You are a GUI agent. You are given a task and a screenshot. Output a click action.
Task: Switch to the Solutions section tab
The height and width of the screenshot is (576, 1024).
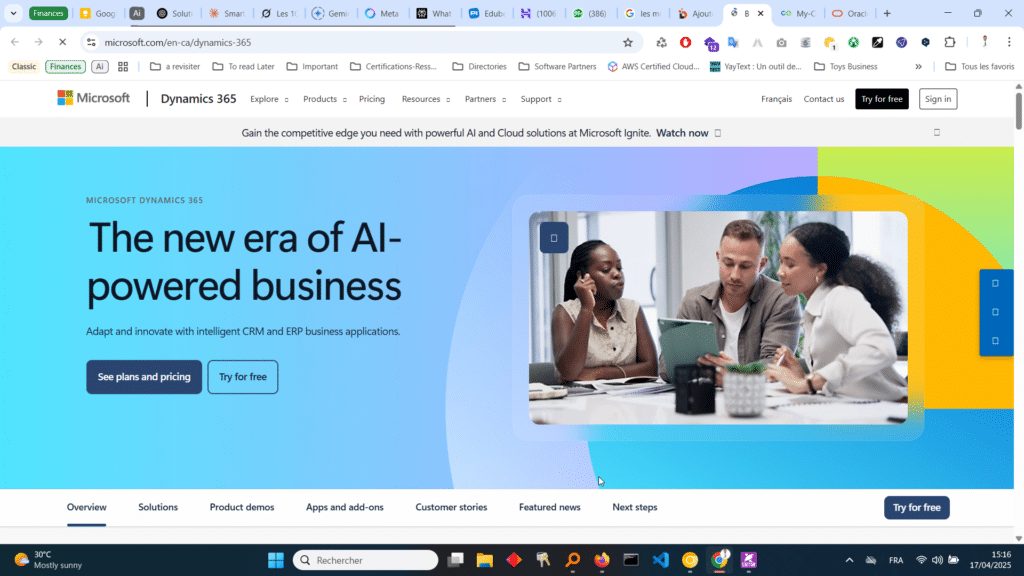point(158,507)
